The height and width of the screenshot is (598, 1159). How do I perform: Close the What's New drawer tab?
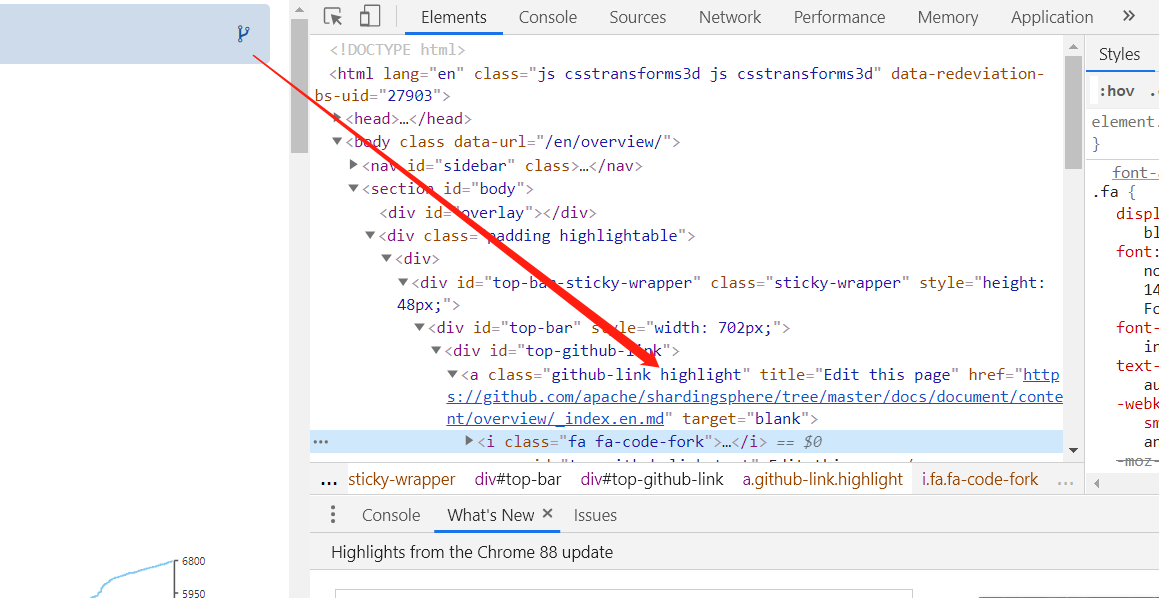point(548,513)
